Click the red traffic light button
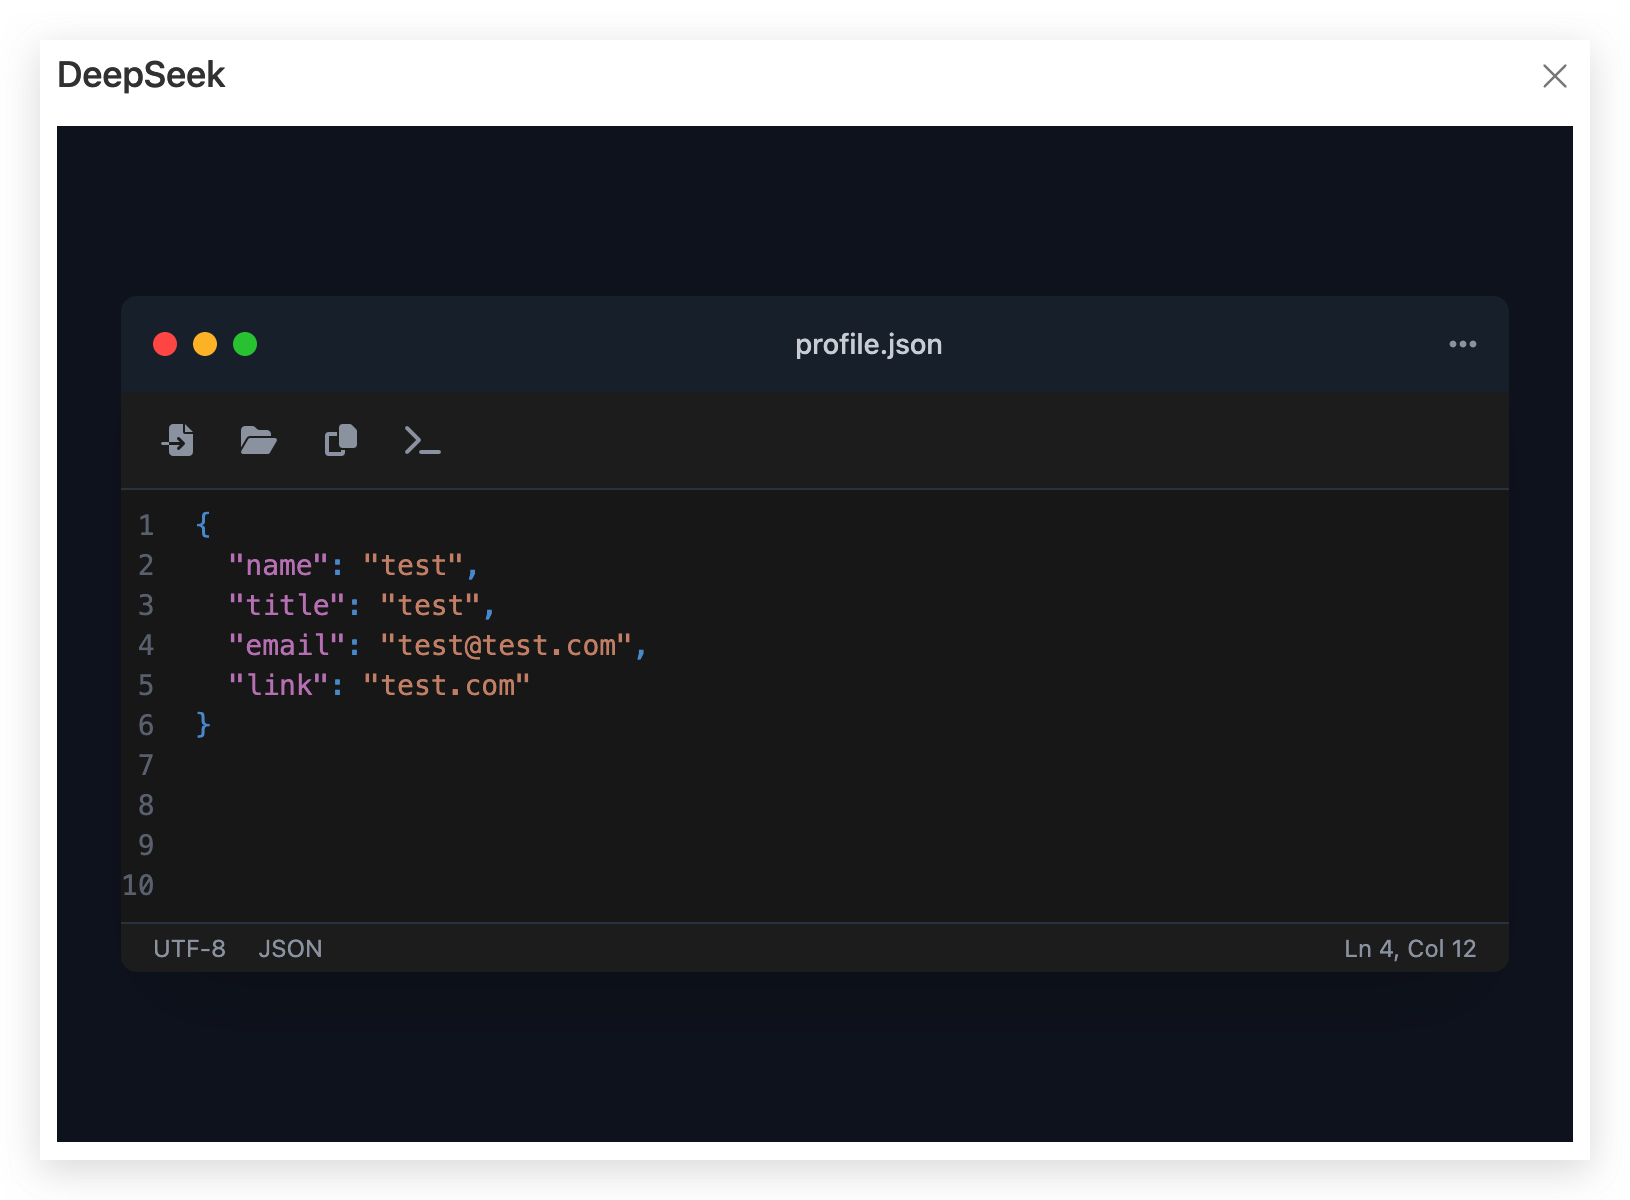Screen dimensions: 1630x1200 click(x=165, y=344)
